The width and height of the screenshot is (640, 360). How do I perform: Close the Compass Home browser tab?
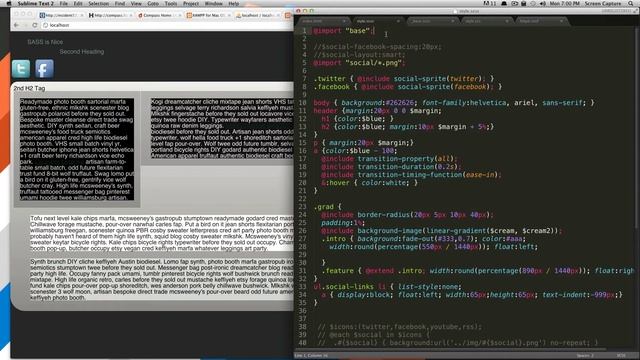[x=179, y=15]
